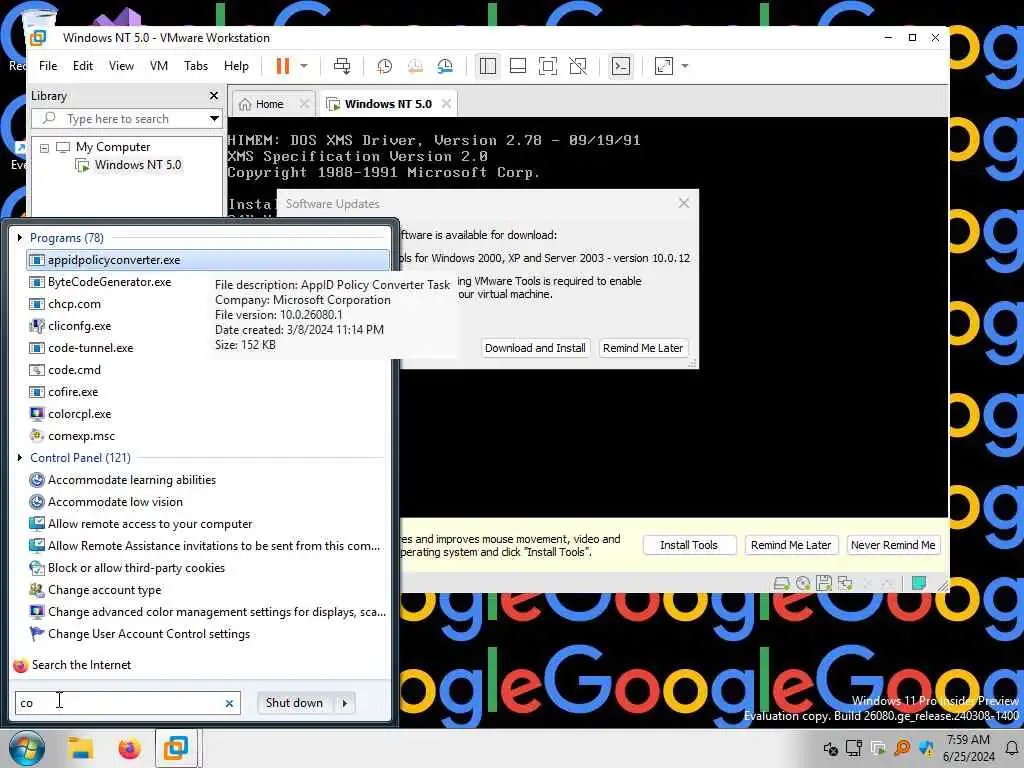Open Block or allow third-party cookies
This screenshot has height=768, width=1024.
tap(208, 568)
